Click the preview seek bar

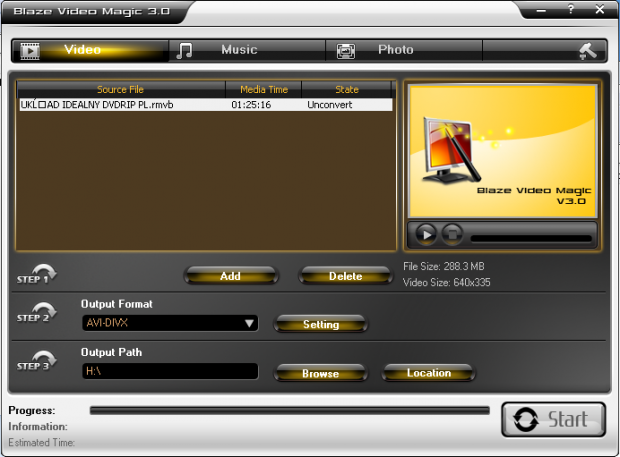[x=531, y=238]
